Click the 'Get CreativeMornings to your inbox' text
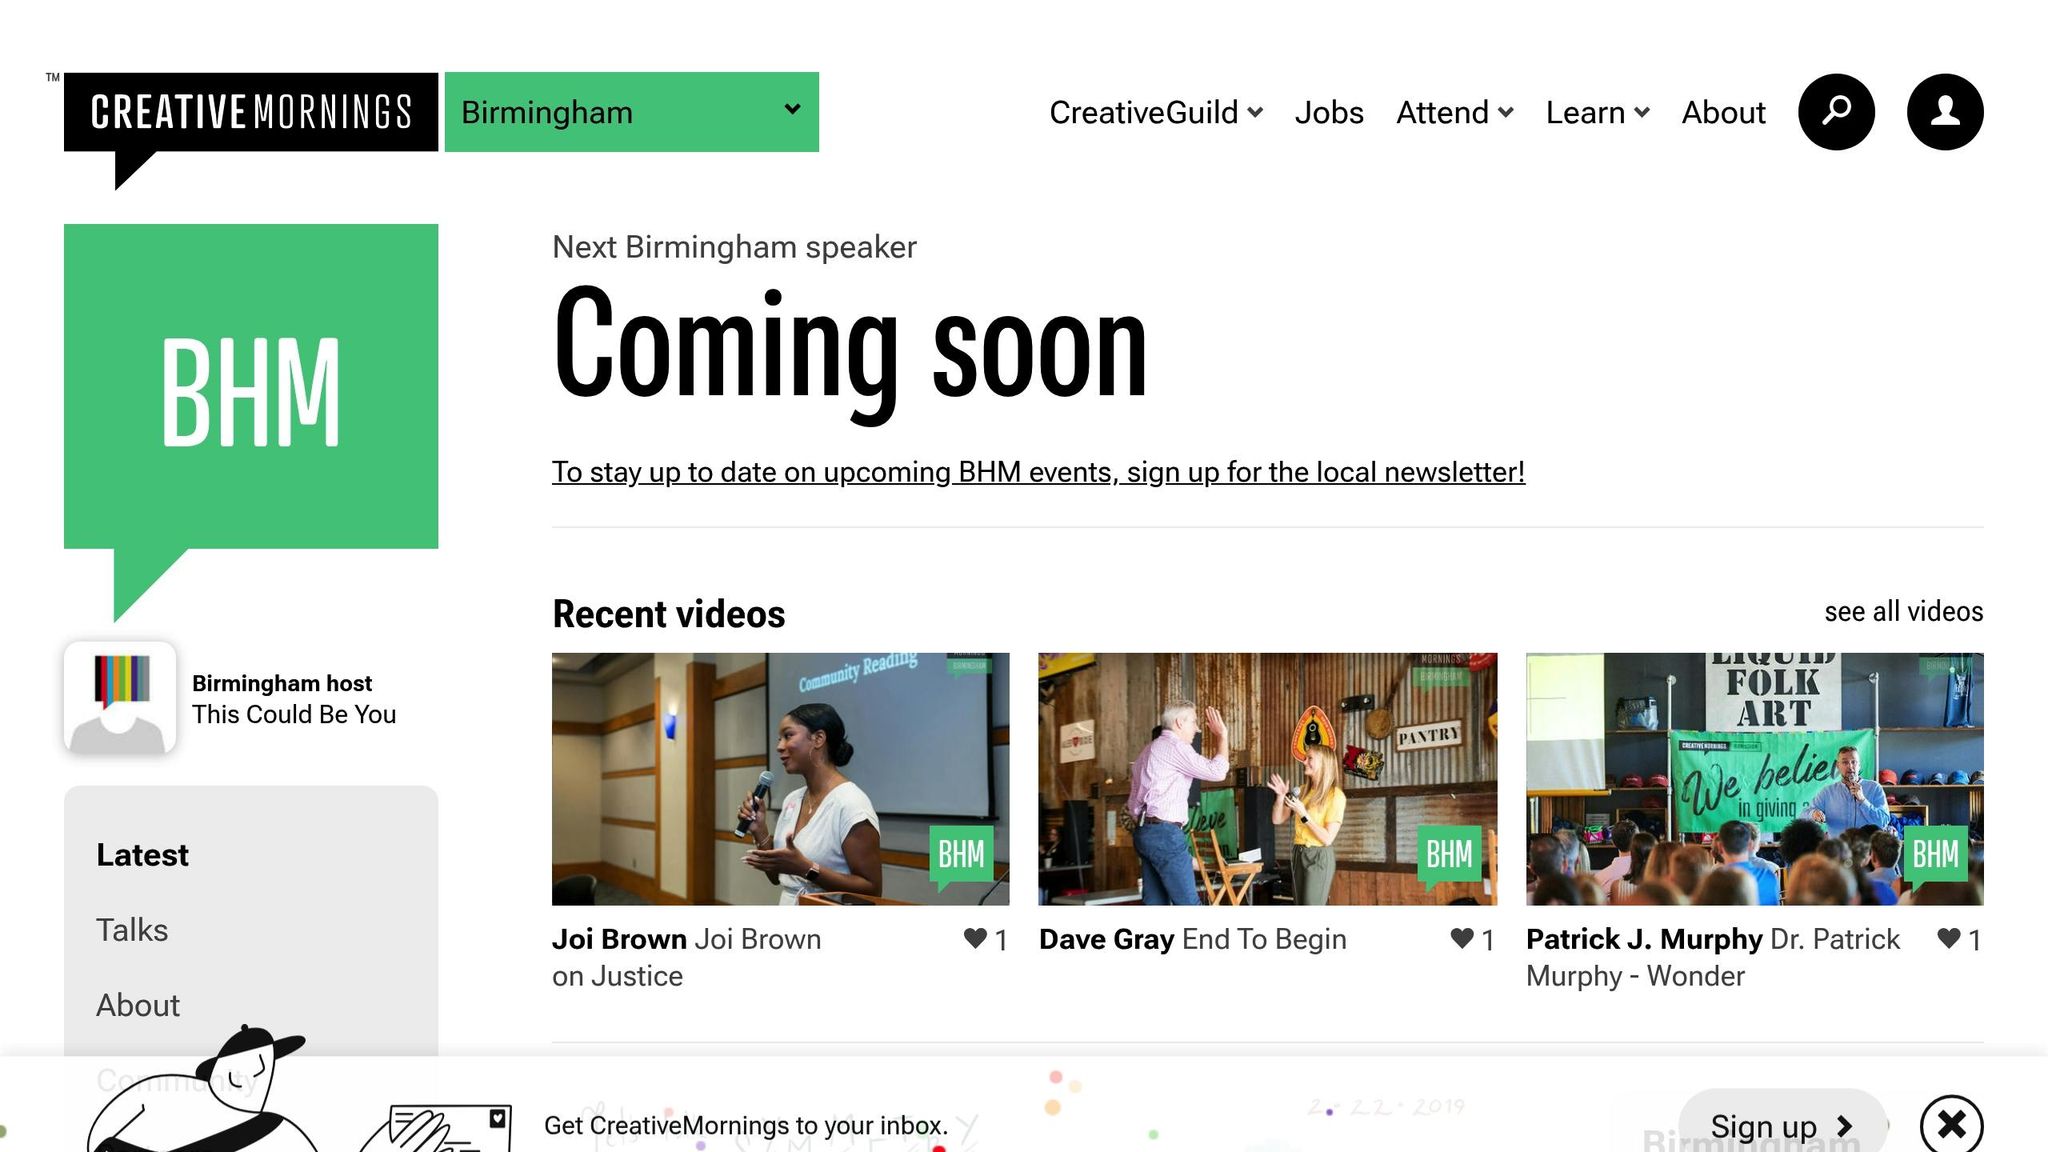Image resolution: width=2048 pixels, height=1152 pixels. click(746, 1125)
